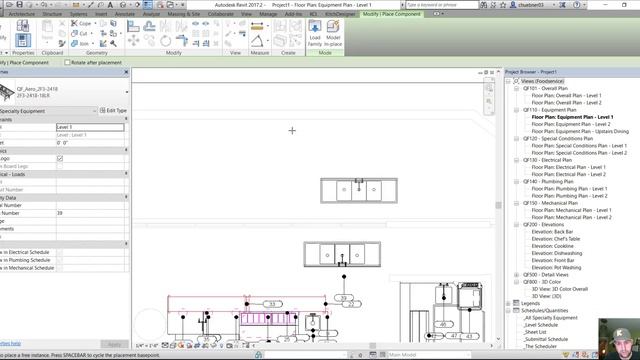Click the Apply button in Properties

[115, 344]
